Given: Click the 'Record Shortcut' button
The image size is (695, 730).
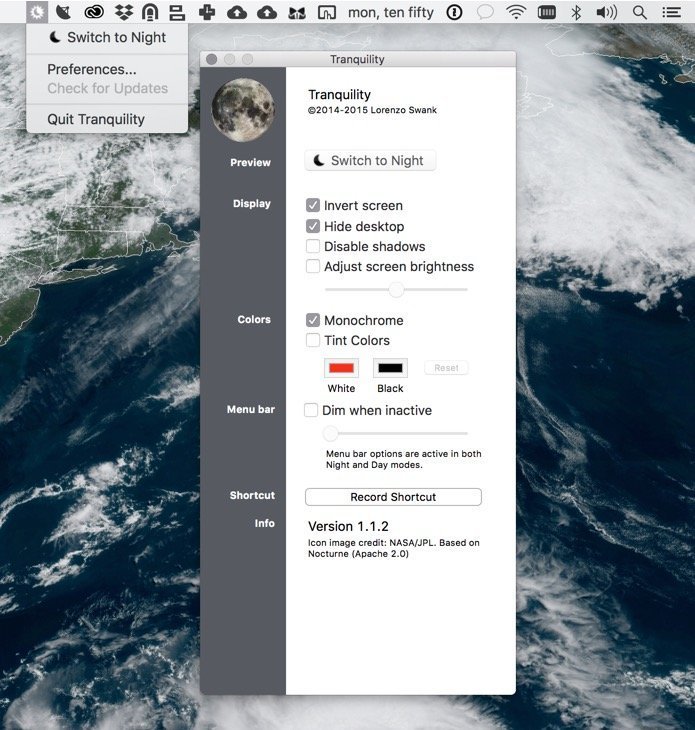Looking at the screenshot, I should [393, 497].
